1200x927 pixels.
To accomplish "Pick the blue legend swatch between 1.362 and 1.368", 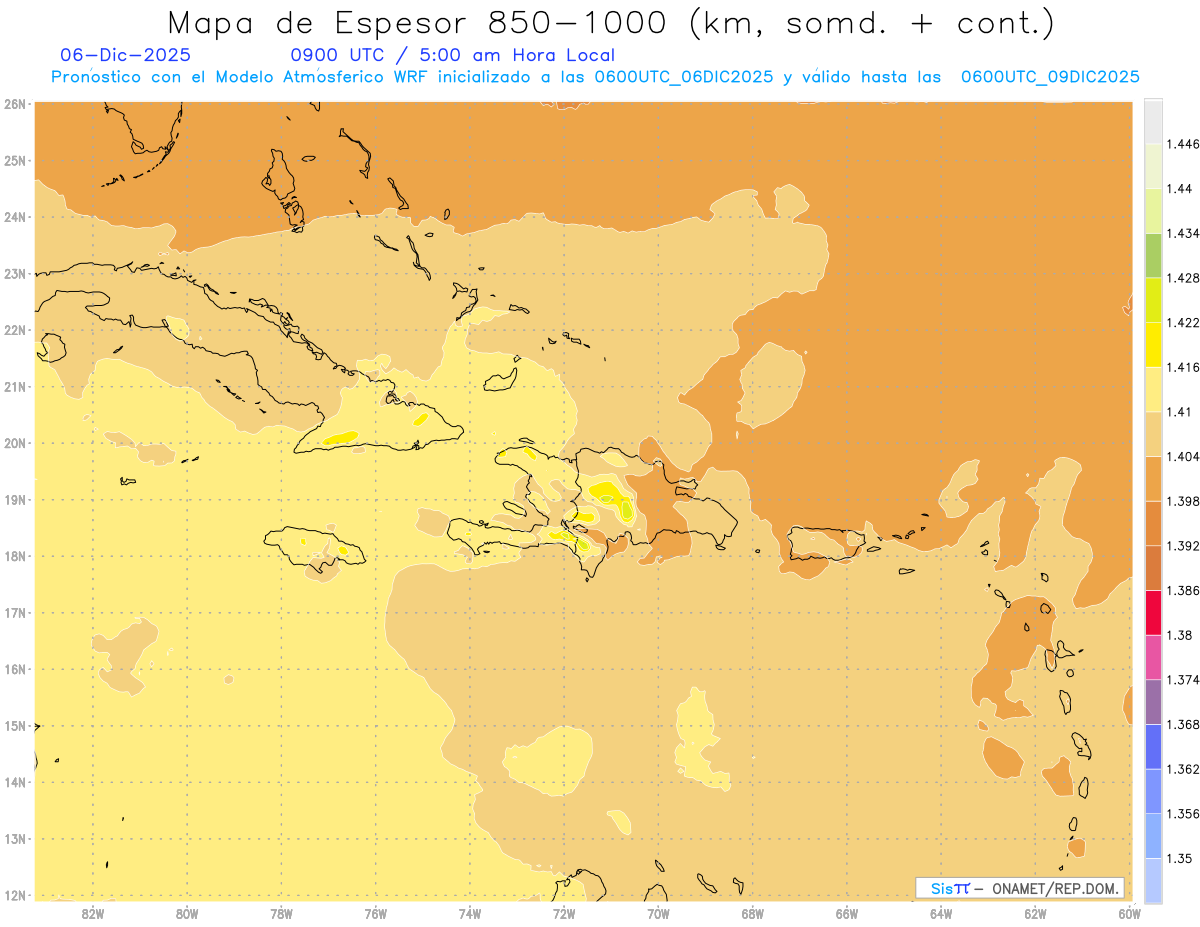I will click(x=1154, y=746).
